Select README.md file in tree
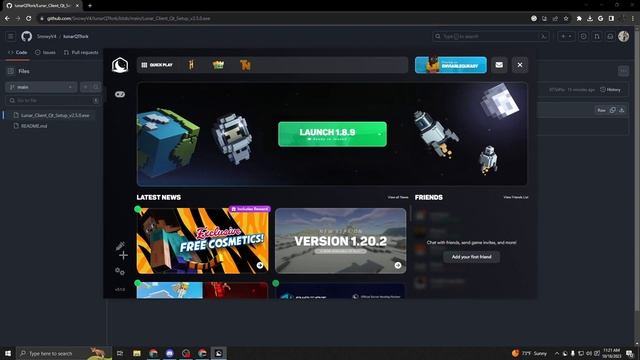 coord(34,126)
